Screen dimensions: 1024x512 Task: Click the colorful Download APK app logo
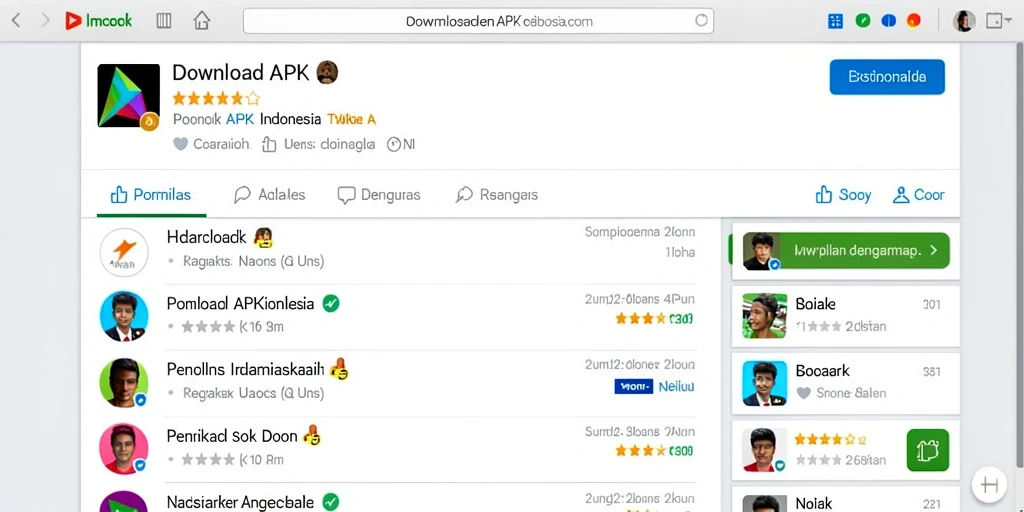coord(128,95)
